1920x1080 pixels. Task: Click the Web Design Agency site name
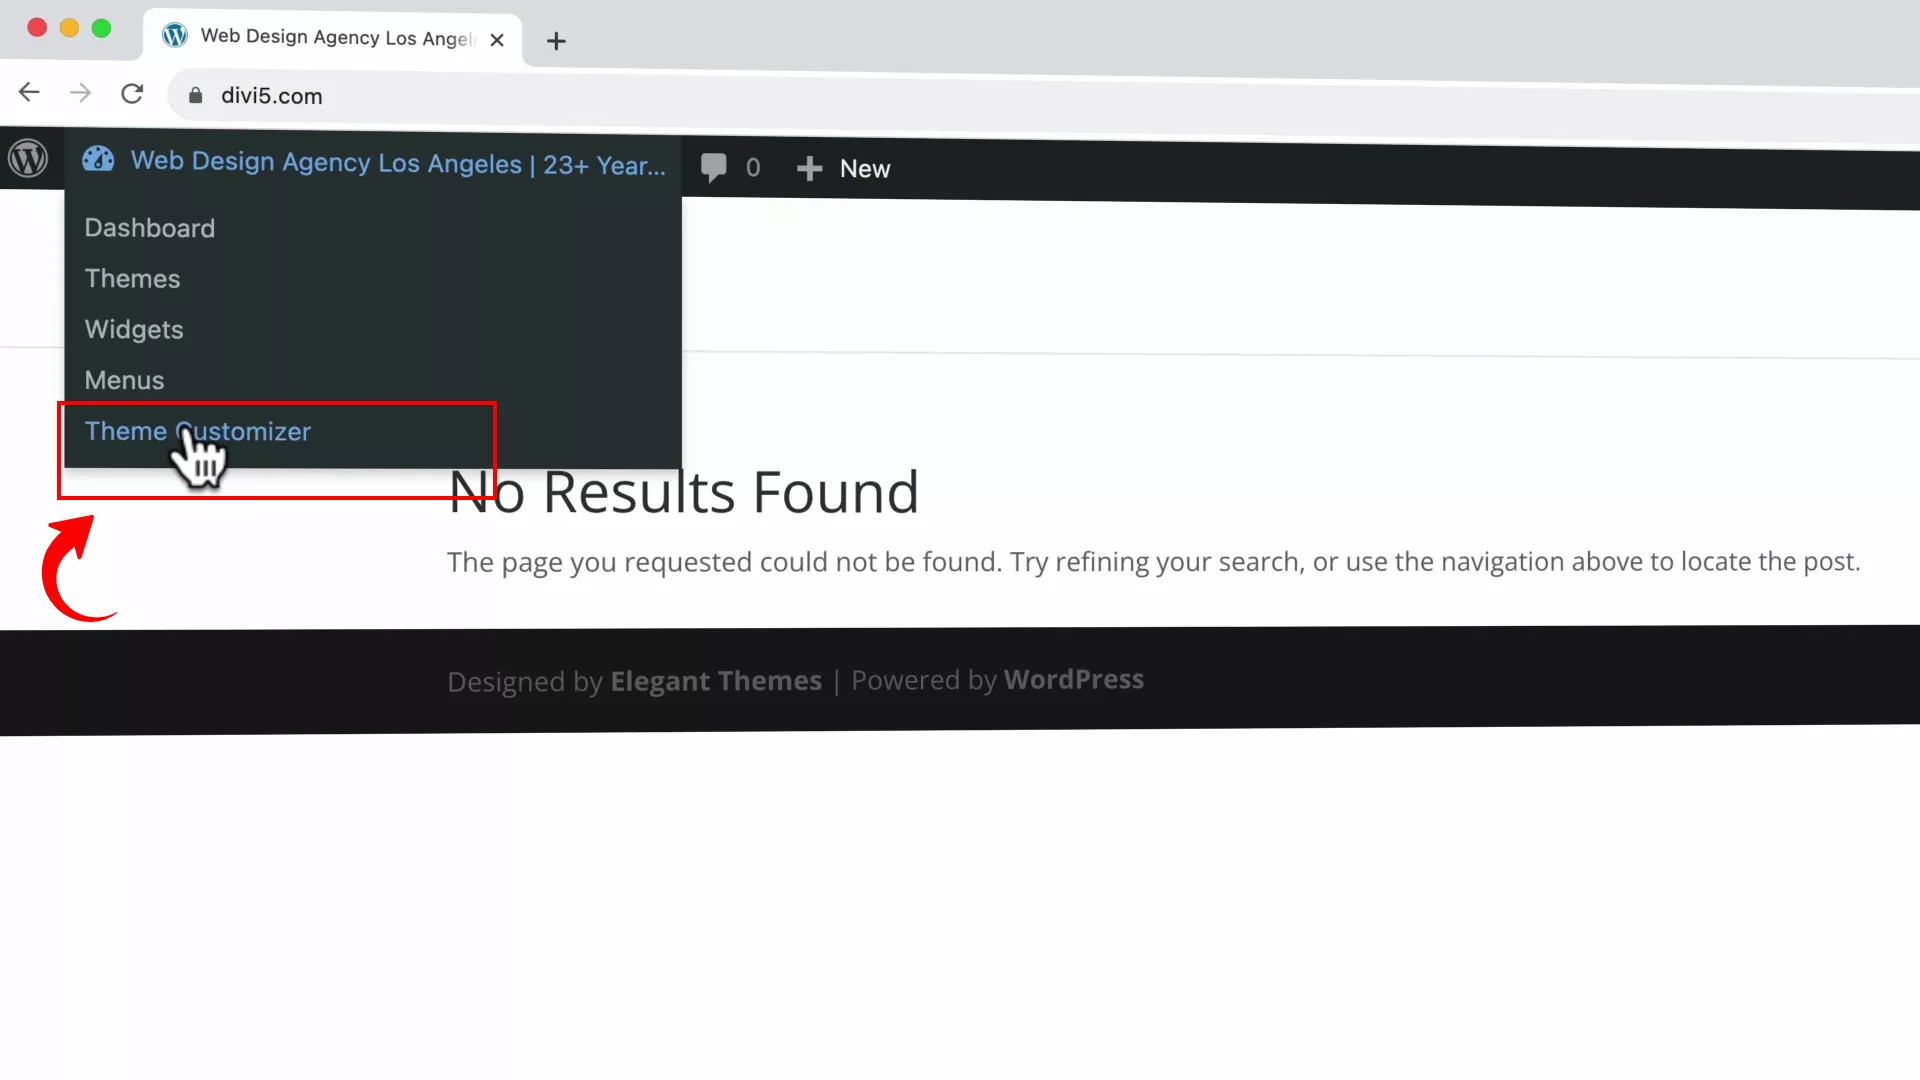[x=397, y=163]
